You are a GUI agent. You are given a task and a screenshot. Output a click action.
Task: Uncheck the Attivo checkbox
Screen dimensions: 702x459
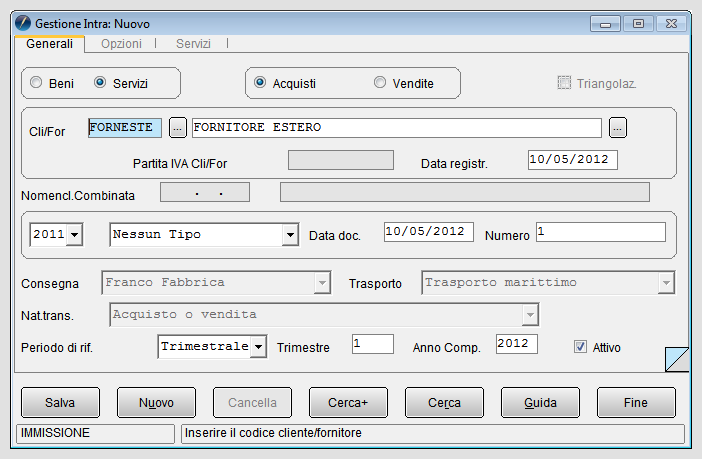(580, 347)
